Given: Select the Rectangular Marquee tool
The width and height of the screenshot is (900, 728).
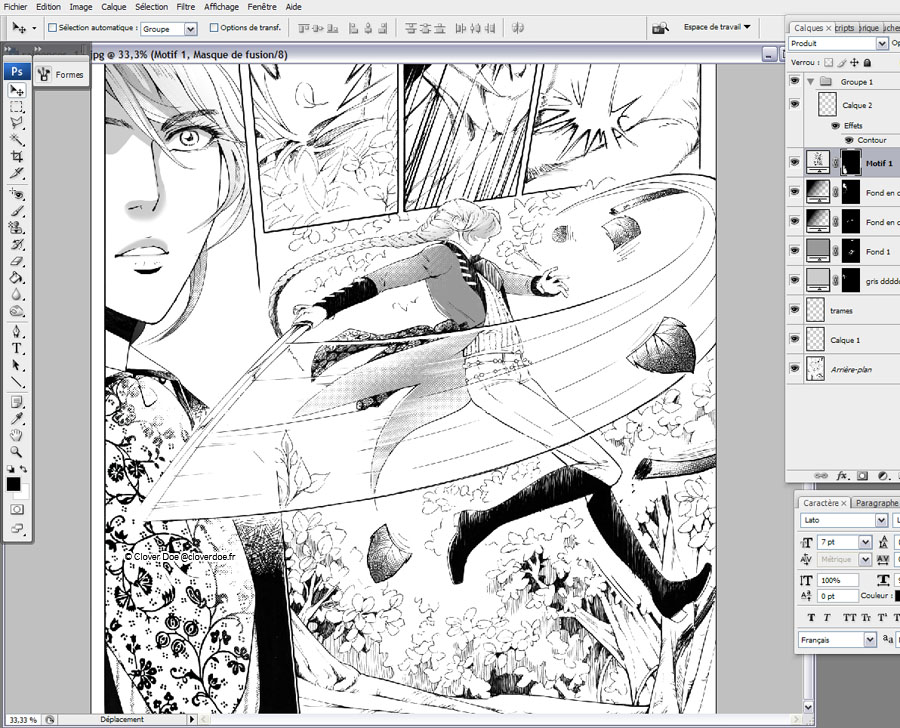Looking at the screenshot, I should tap(17, 107).
